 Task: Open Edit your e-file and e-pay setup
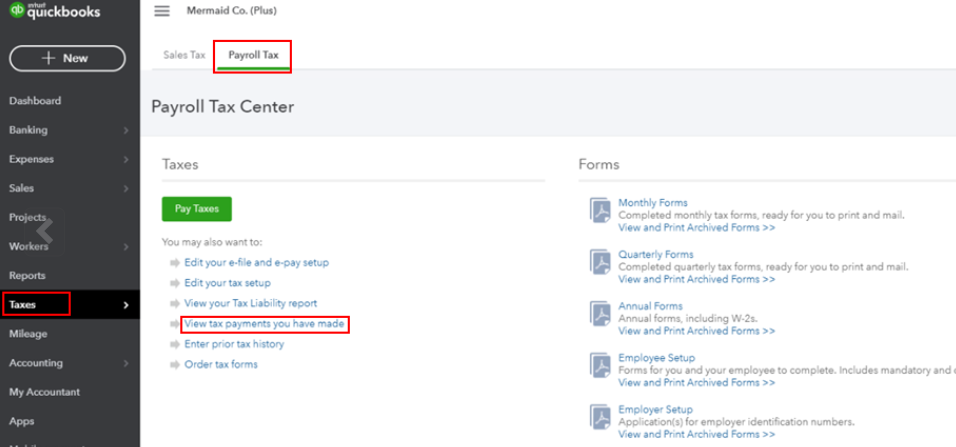click(x=257, y=263)
